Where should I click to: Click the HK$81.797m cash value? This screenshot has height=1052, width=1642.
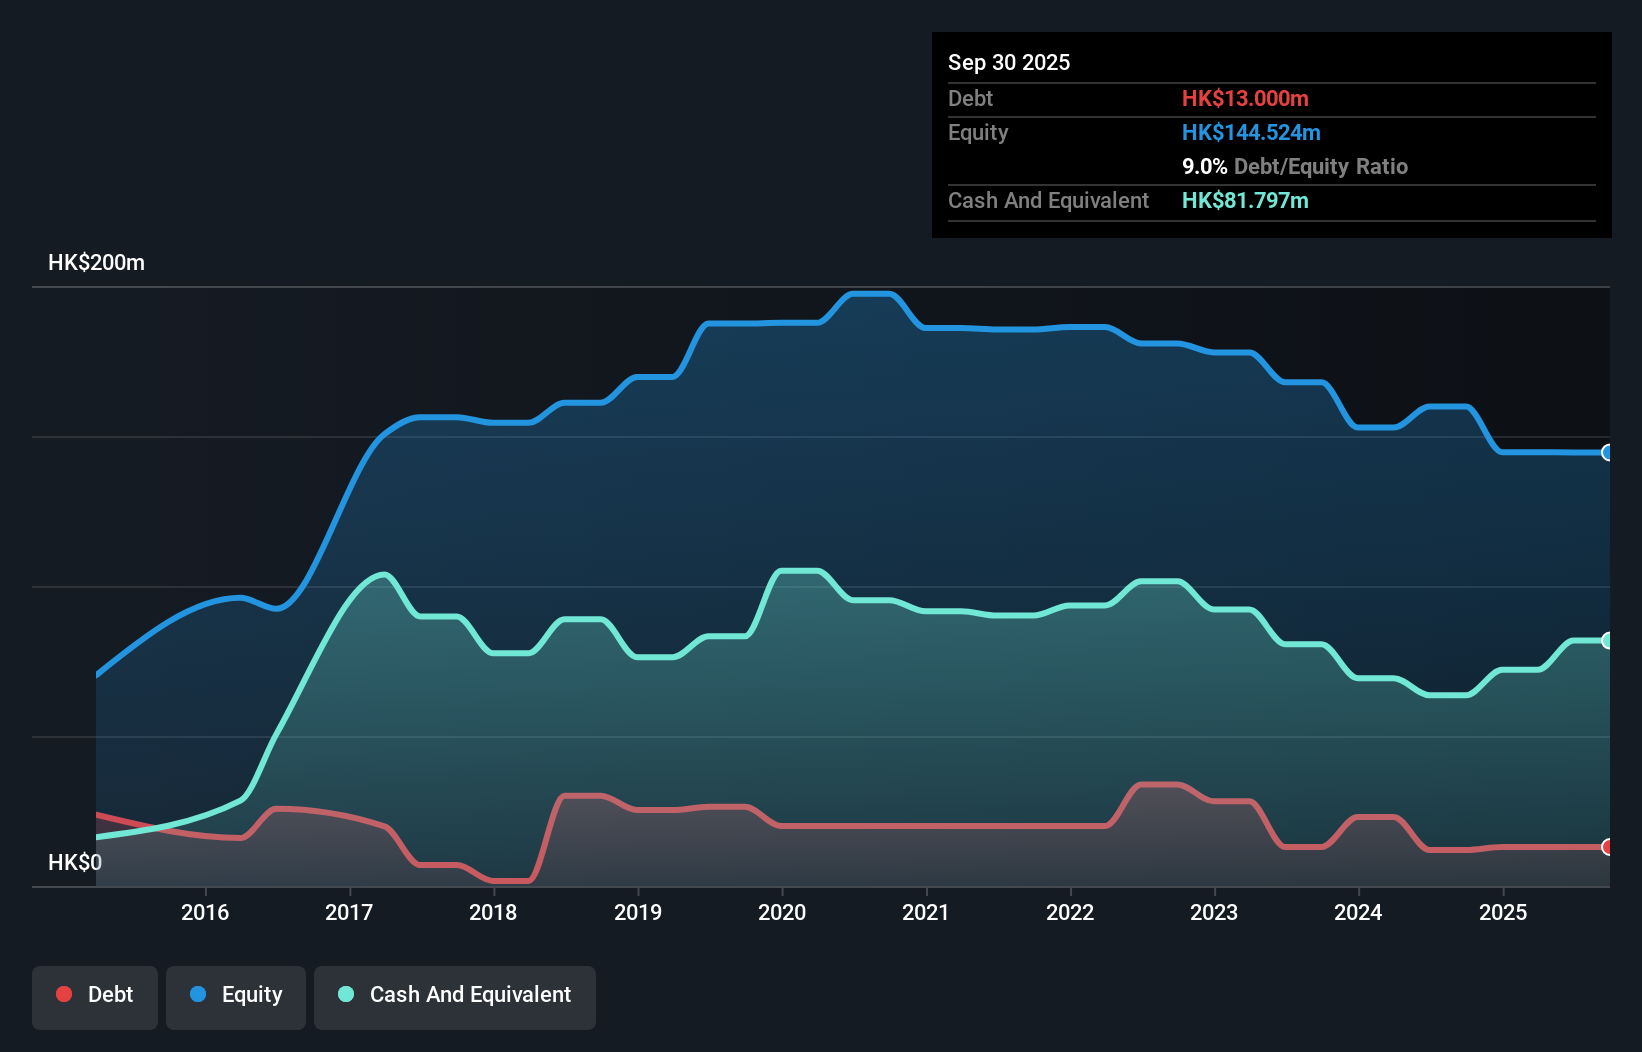pyautogui.click(x=1245, y=200)
